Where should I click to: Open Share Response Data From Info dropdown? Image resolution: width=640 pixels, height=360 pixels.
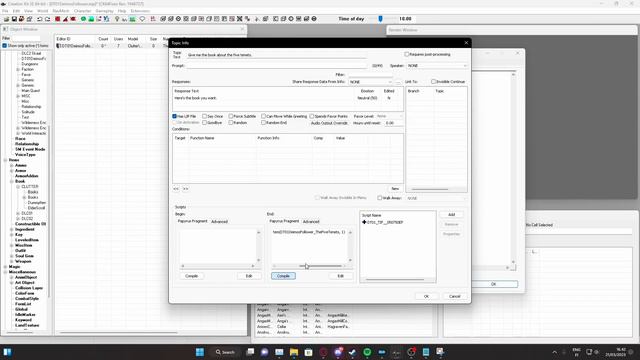point(371,82)
